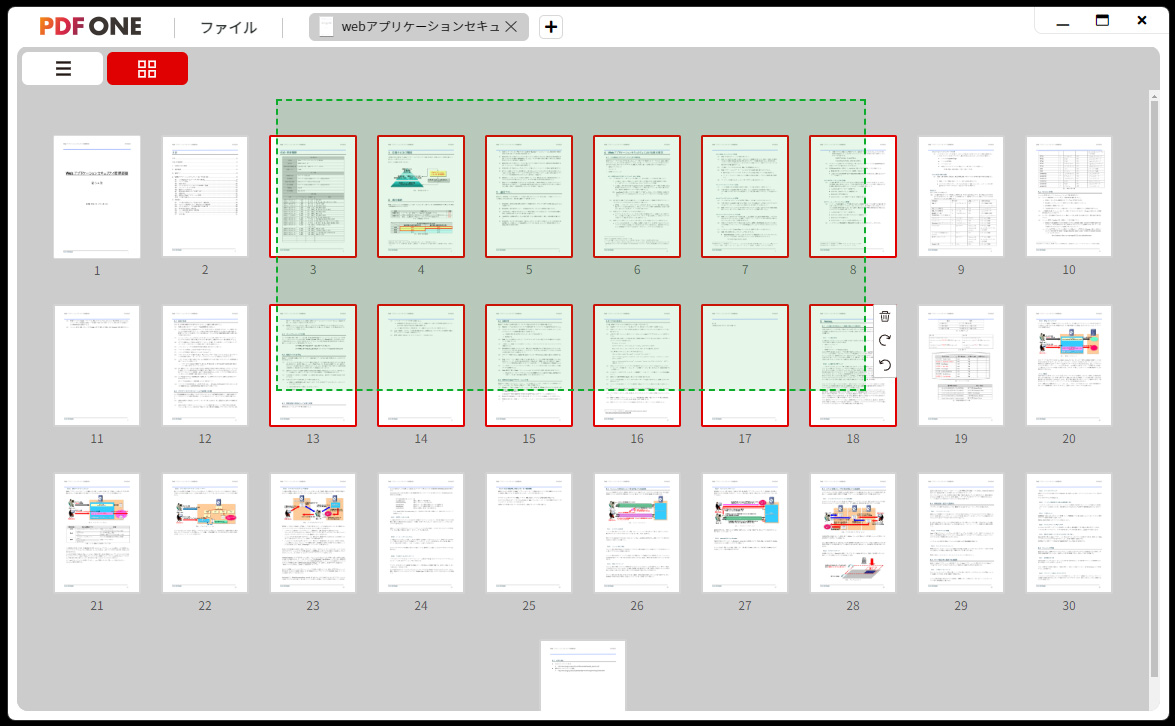
Task: Rotate page clockwise using the rotate icon
Action: 884,341
